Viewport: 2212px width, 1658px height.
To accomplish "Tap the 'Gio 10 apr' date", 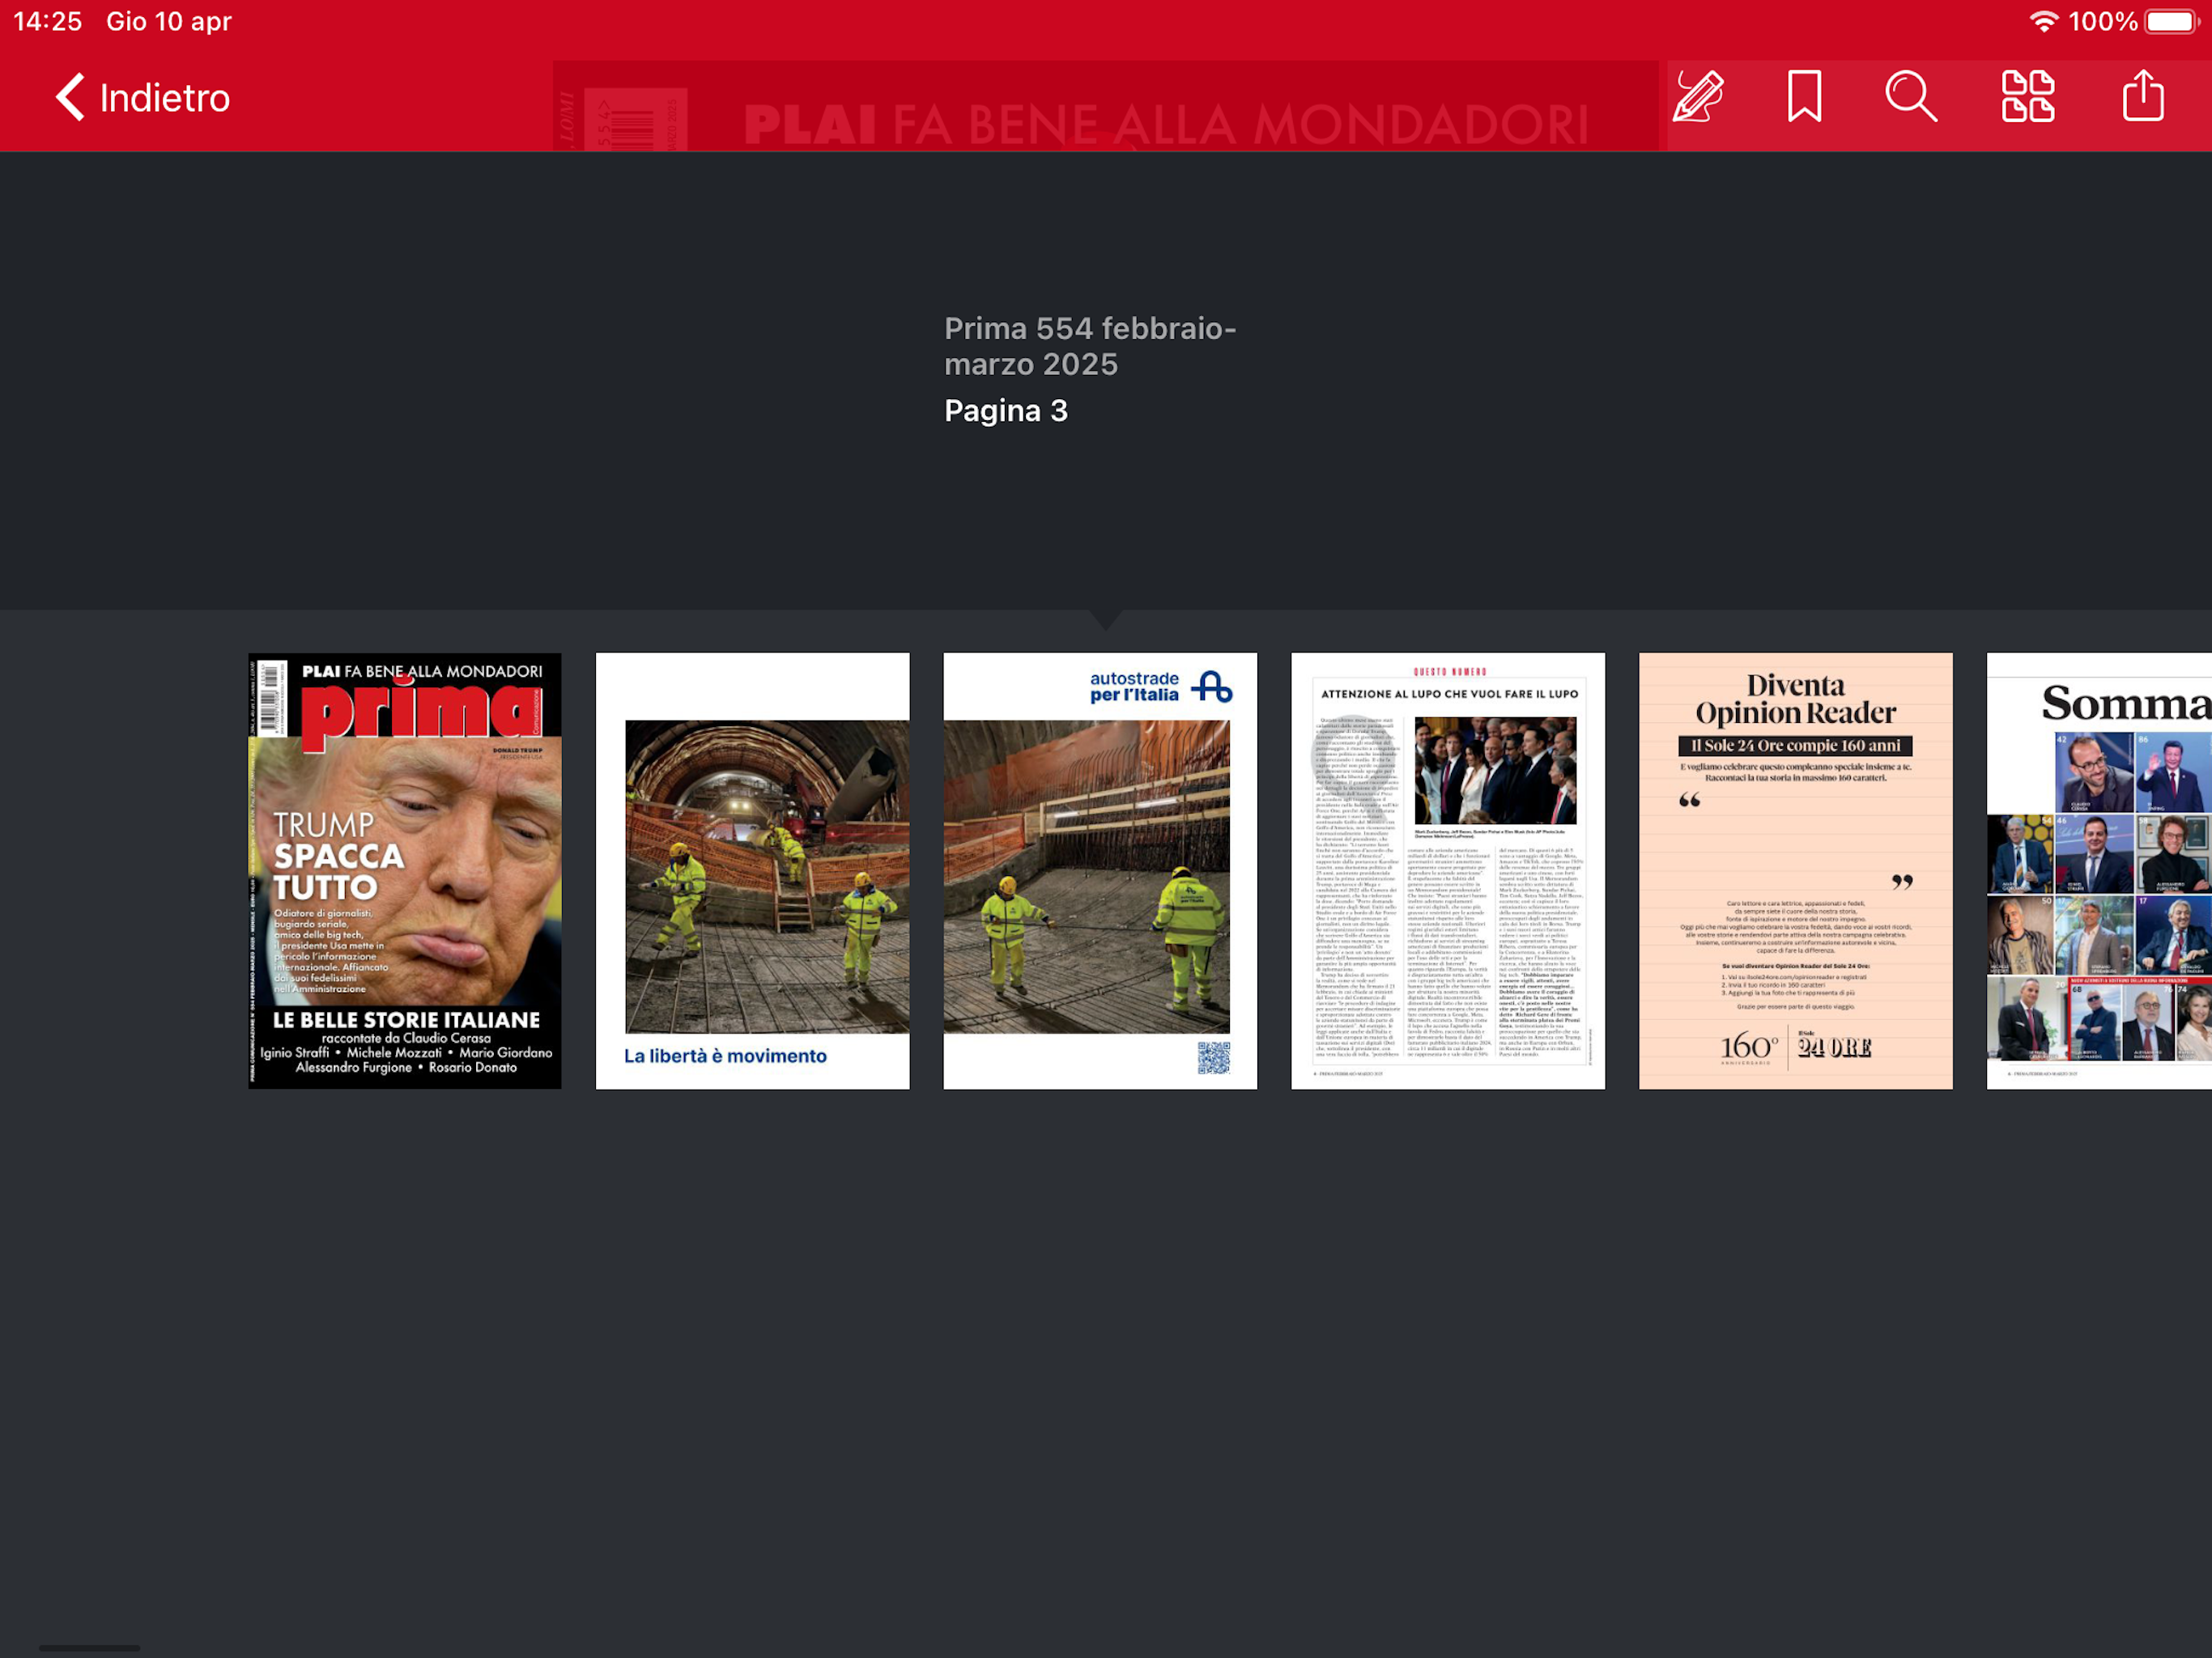I will [169, 21].
